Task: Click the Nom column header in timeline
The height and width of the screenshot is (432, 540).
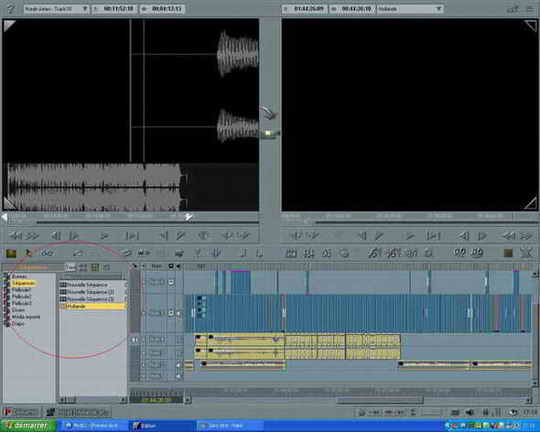Action: click(157, 266)
